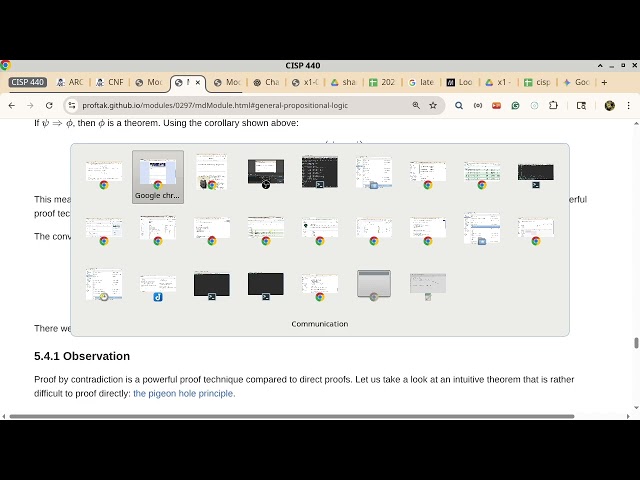Open the pigeon hole principle link

tap(184, 393)
